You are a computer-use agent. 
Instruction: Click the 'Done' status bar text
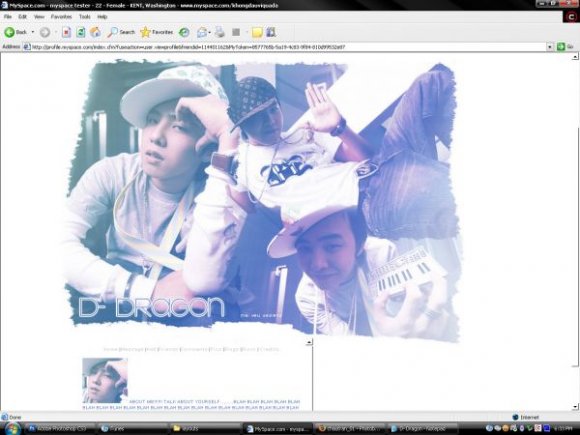(15, 417)
